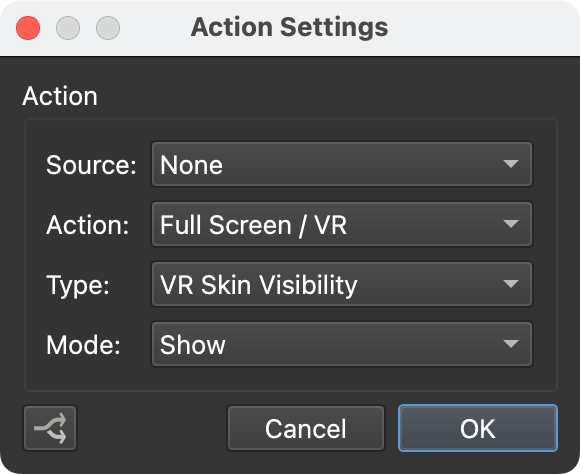Click the arrow of the Full Screen / VR box
This screenshot has height=474, width=580.
(511, 224)
